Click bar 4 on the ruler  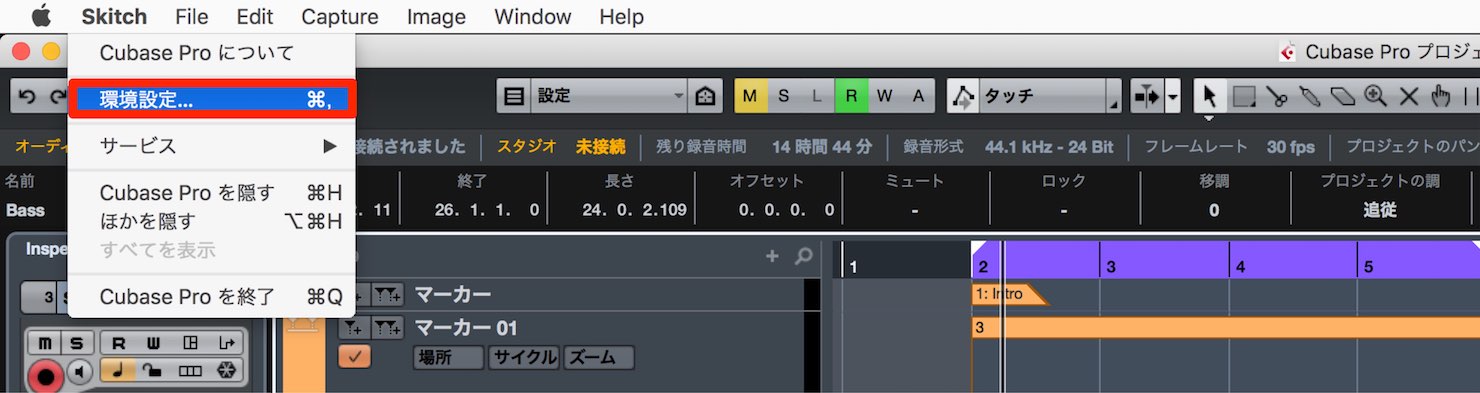point(1240,267)
